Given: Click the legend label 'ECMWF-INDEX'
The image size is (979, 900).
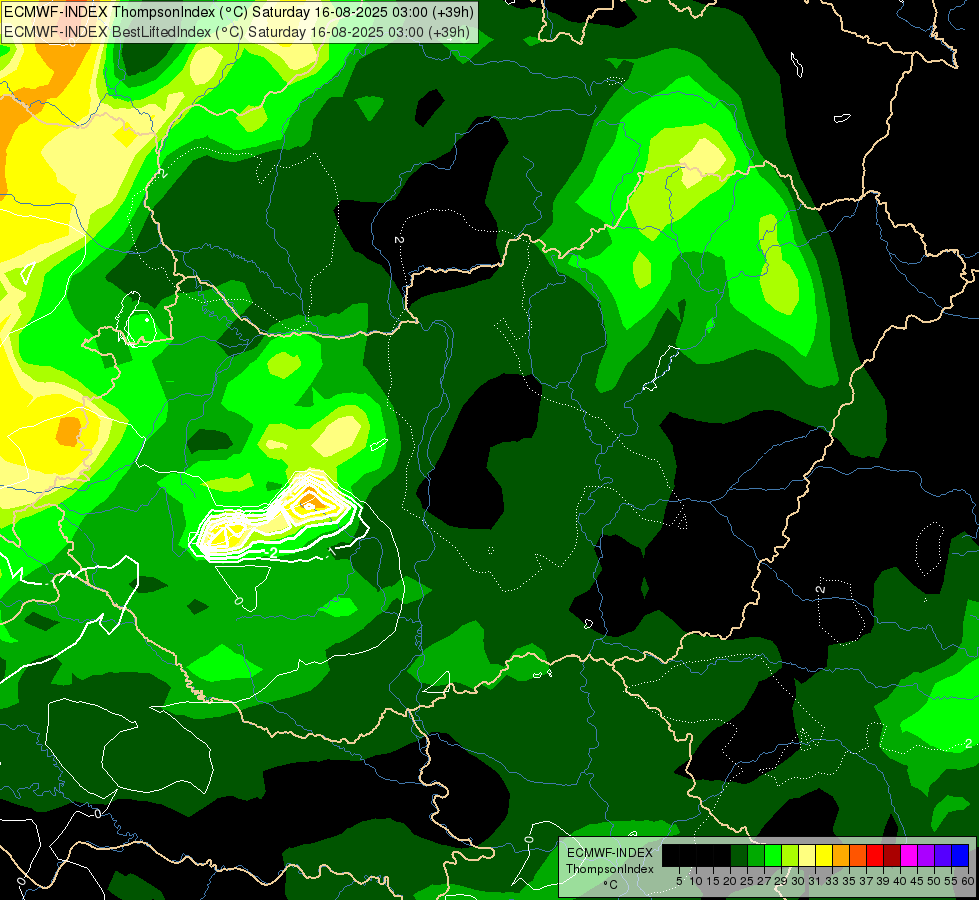Looking at the screenshot, I should (x=610, y=853).
